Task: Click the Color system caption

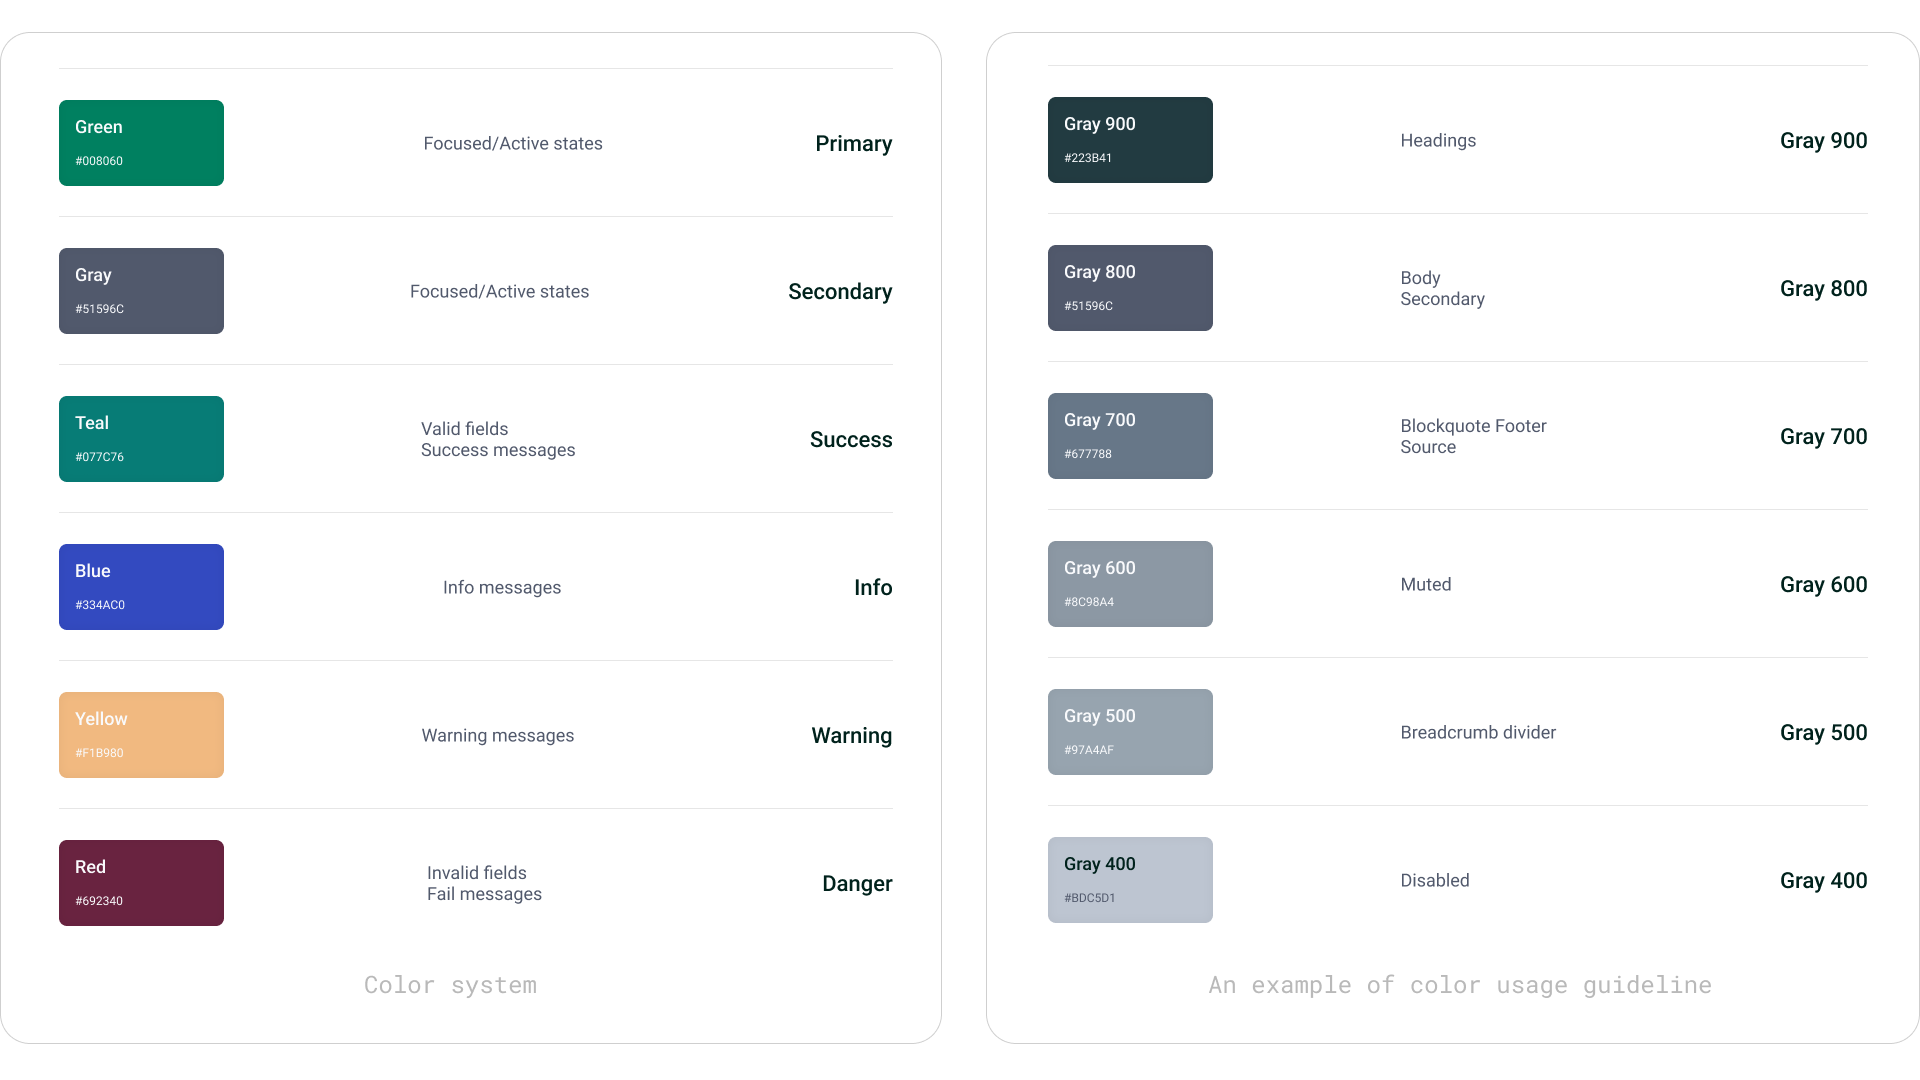Action: [450, 985]
